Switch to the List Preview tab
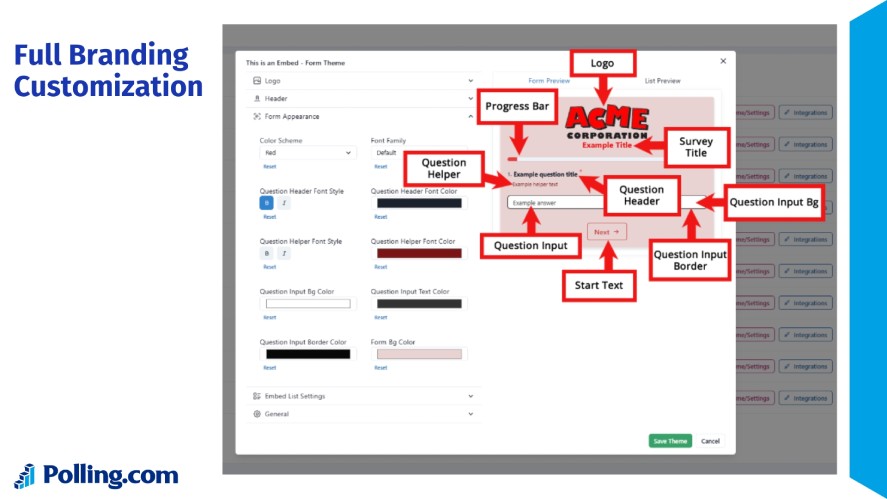Viewport: 887px width, 499px height. pos(662,81)
